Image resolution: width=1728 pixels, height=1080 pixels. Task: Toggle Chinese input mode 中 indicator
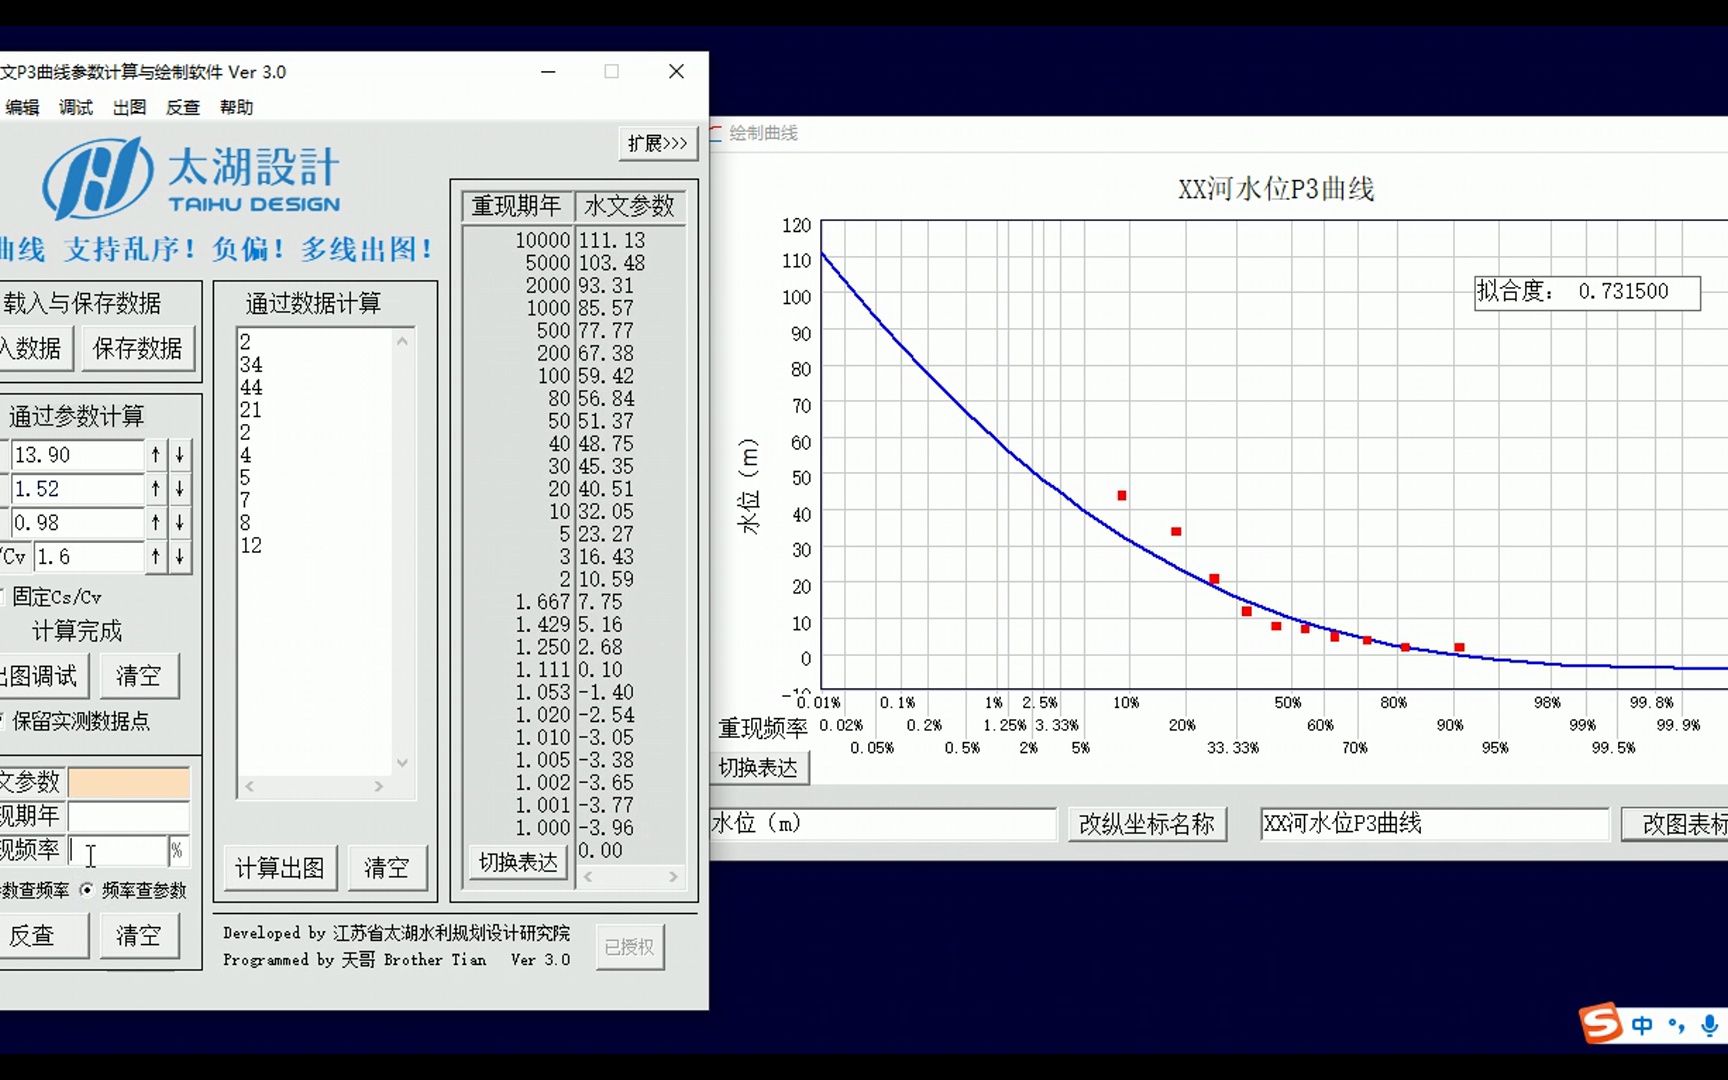click(1642, 1025)
